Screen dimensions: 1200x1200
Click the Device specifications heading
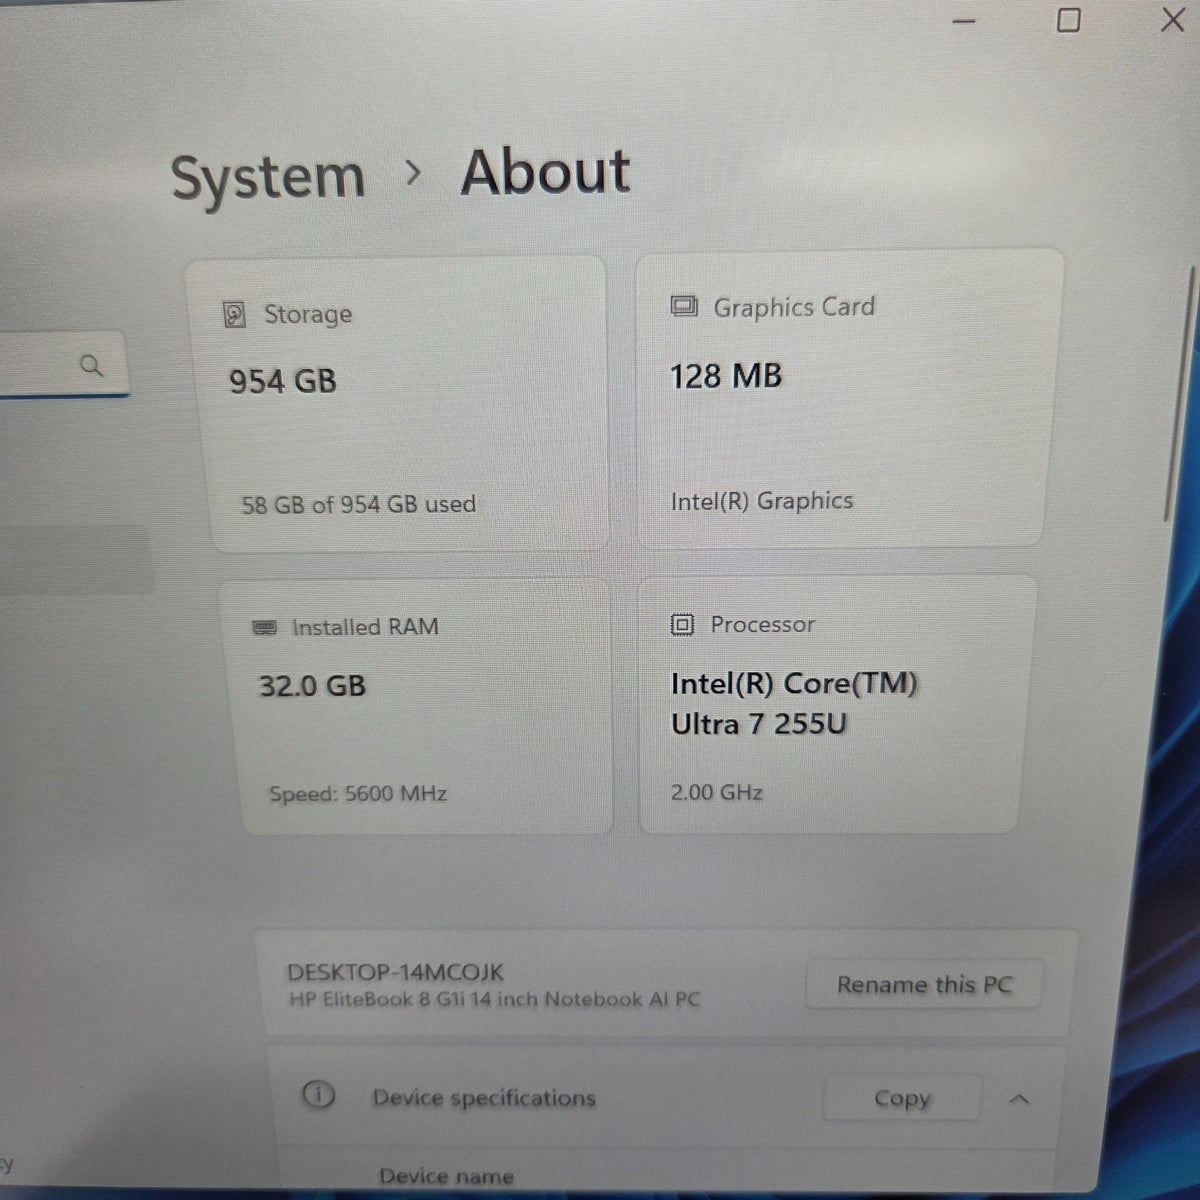coord(484,1098)
